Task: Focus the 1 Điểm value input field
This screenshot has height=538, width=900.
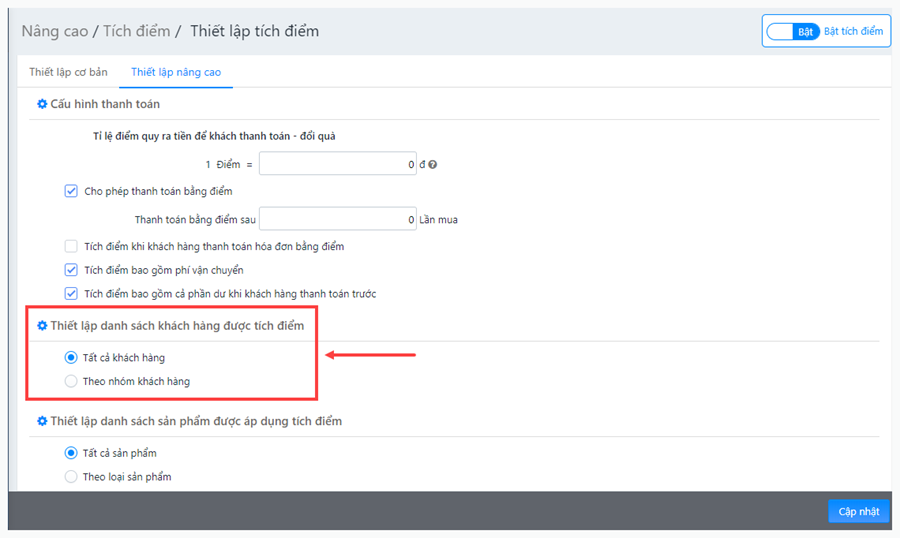Action: (x=338, y=164)
